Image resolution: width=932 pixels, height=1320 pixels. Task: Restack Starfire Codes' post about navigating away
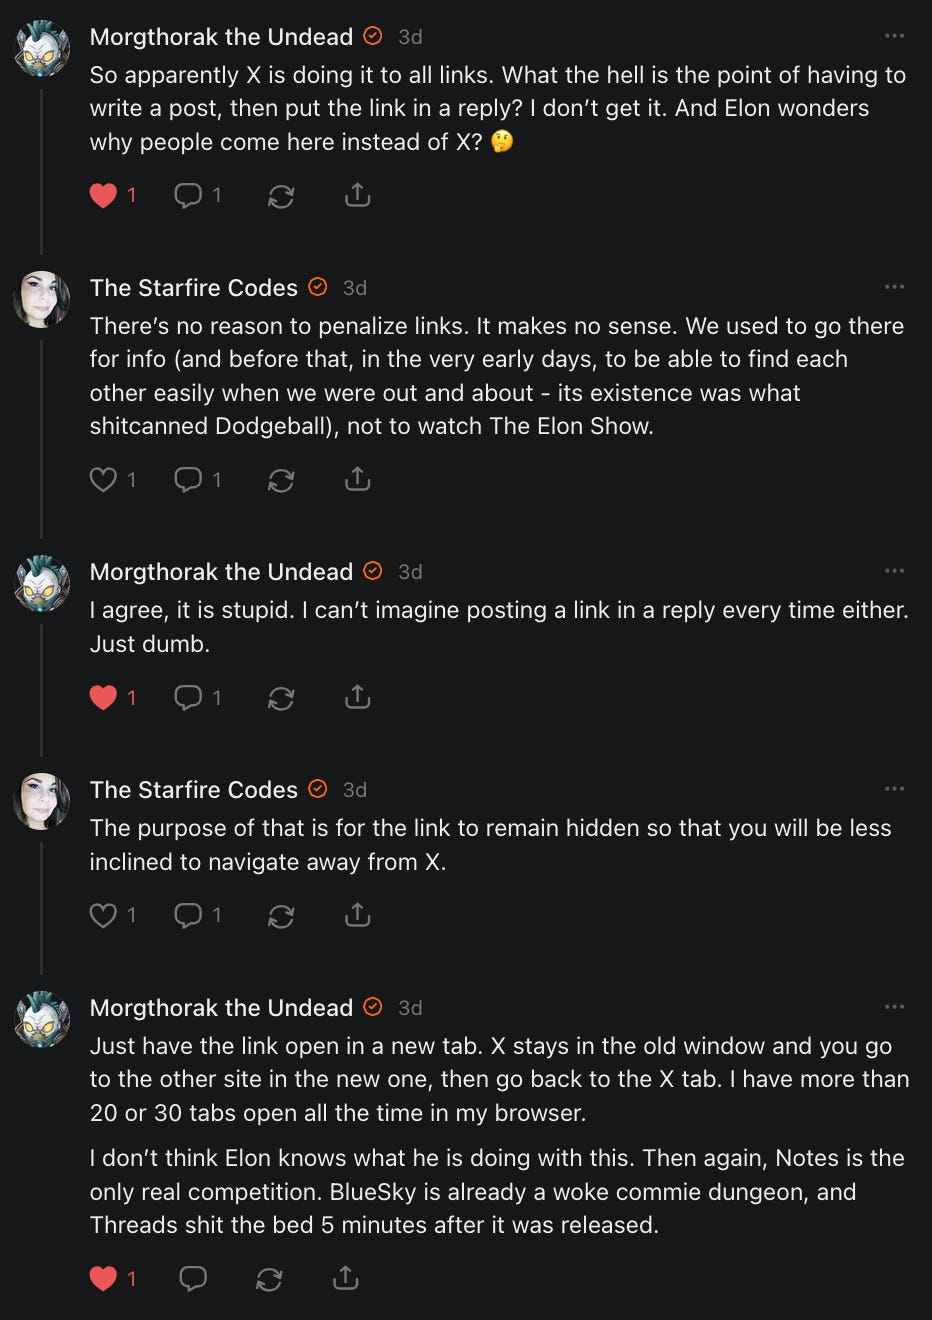(281, 915)
